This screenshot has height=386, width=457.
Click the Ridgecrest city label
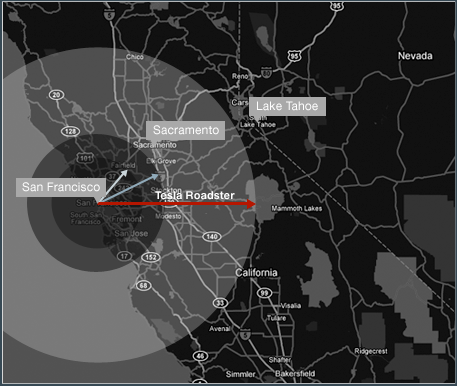[371, 351]
